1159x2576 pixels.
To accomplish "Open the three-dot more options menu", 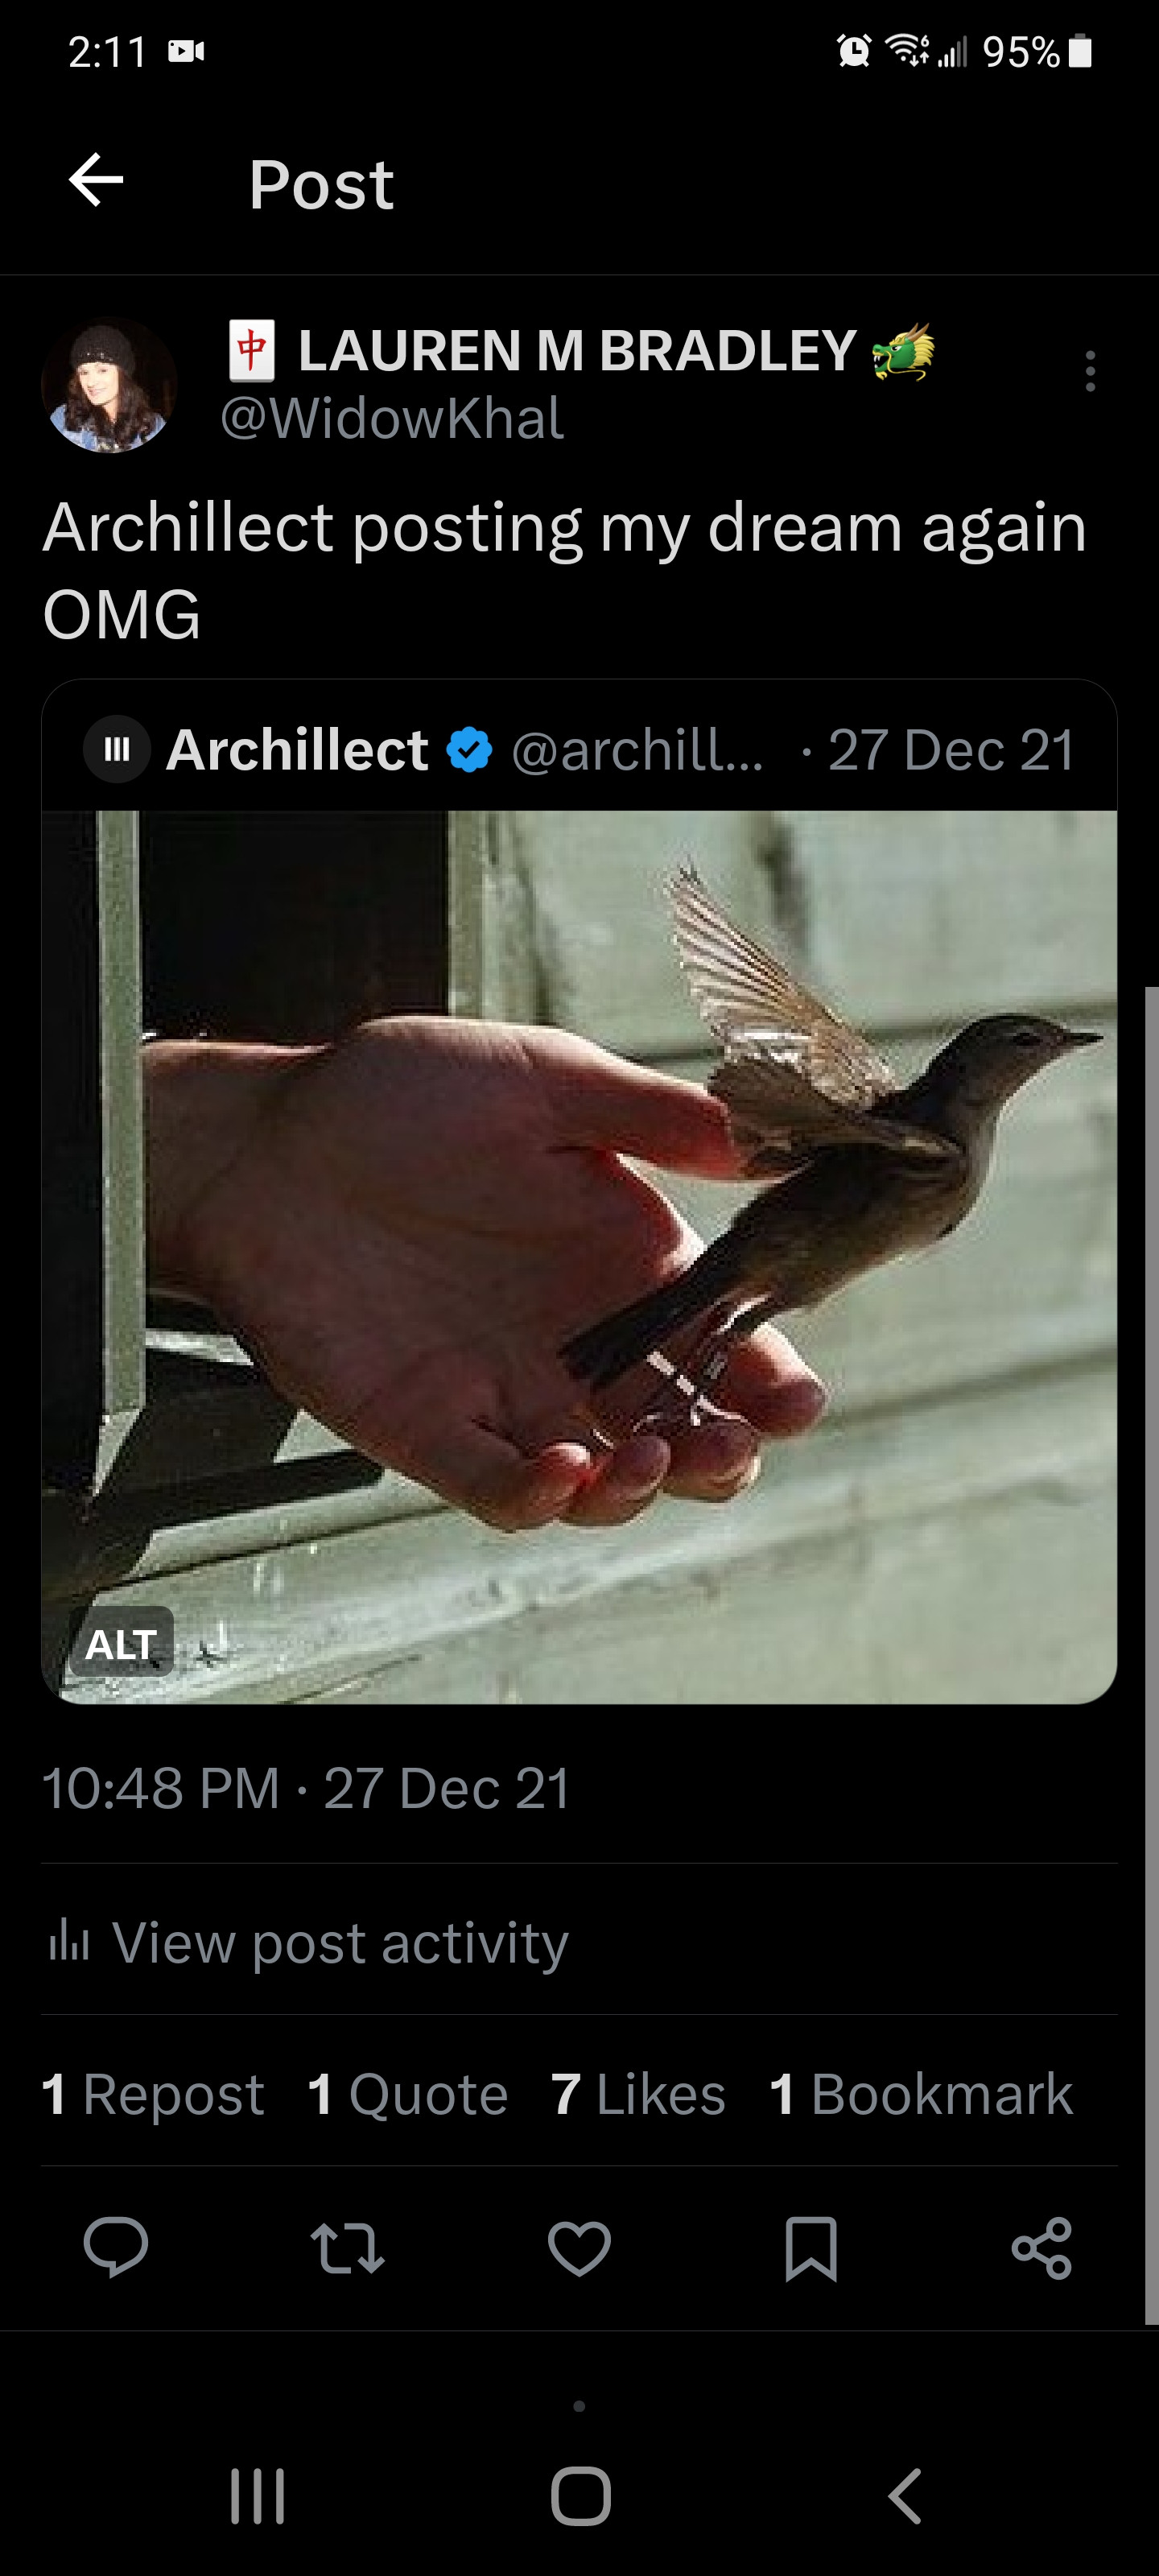I will [1090, 371].
